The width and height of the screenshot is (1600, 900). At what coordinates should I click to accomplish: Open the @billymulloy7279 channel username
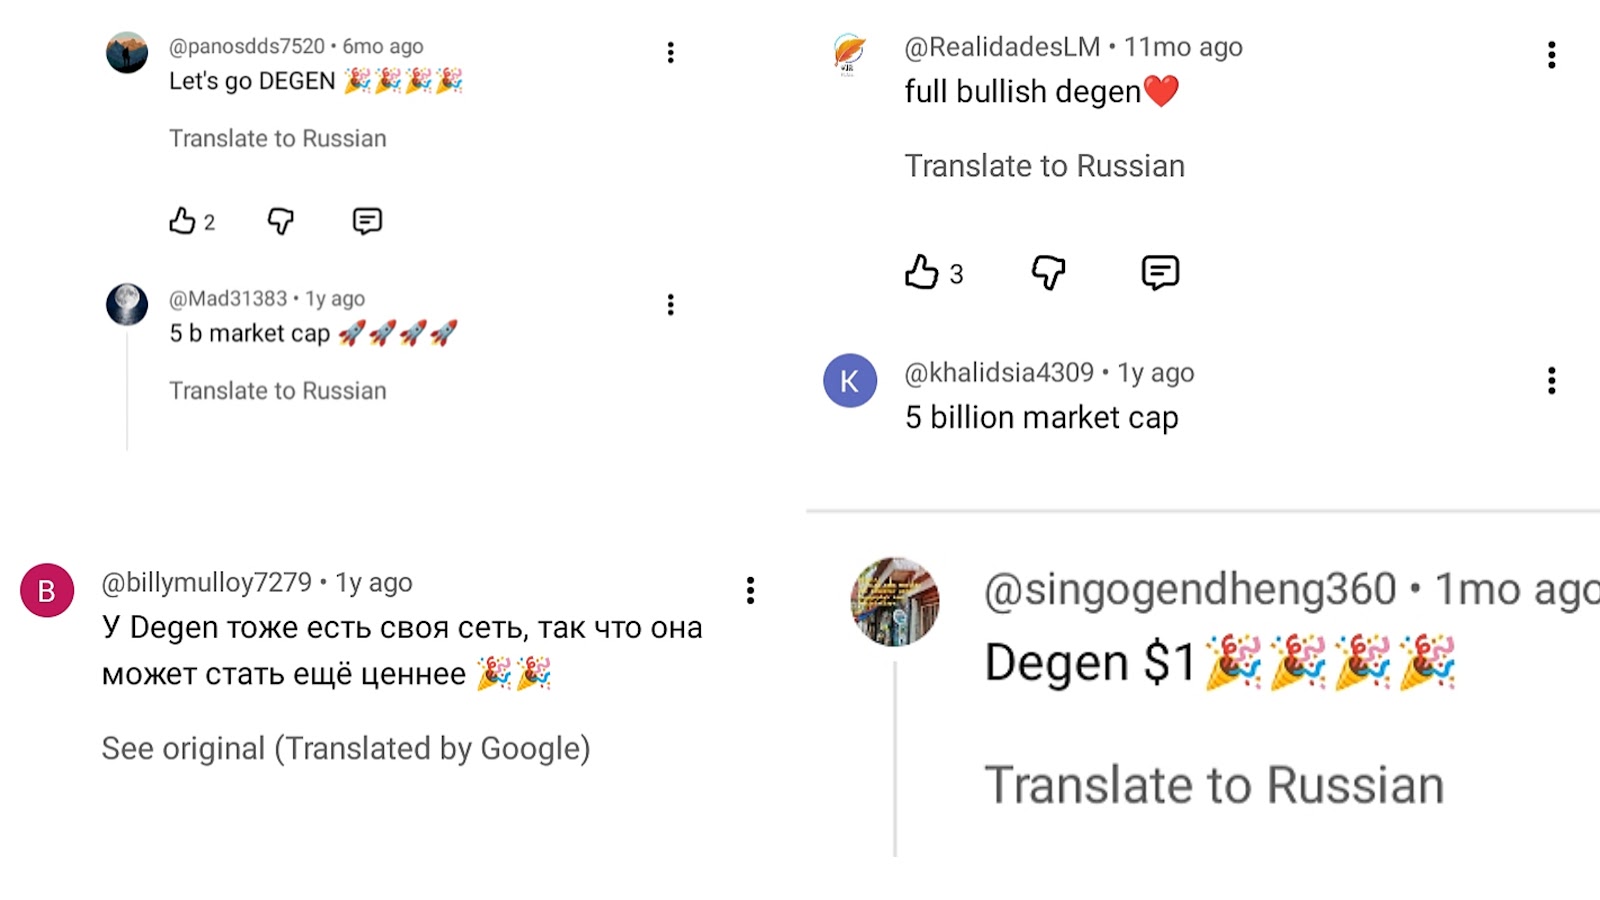[206, 582]
